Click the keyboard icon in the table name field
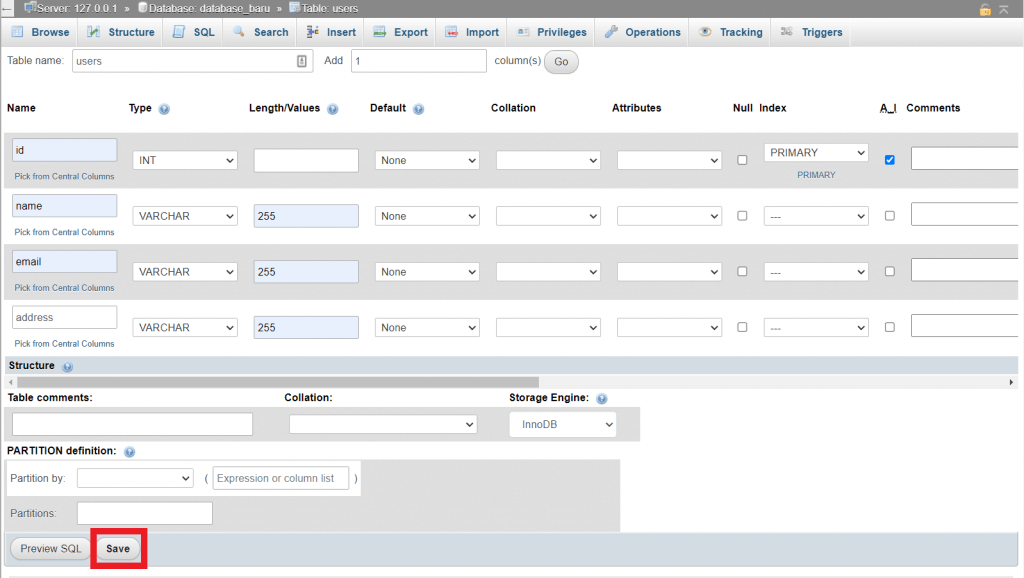 [x=303, y=62]
